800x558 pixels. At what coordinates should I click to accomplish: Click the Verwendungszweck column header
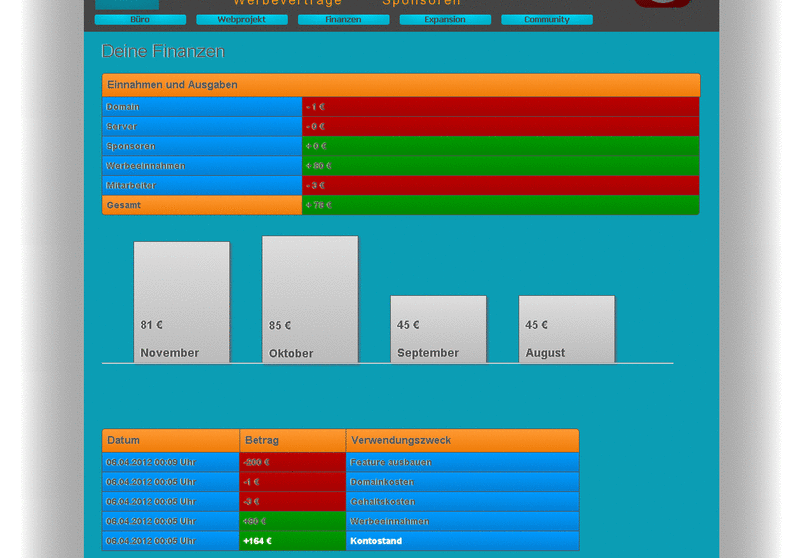[x=463, y=440]
